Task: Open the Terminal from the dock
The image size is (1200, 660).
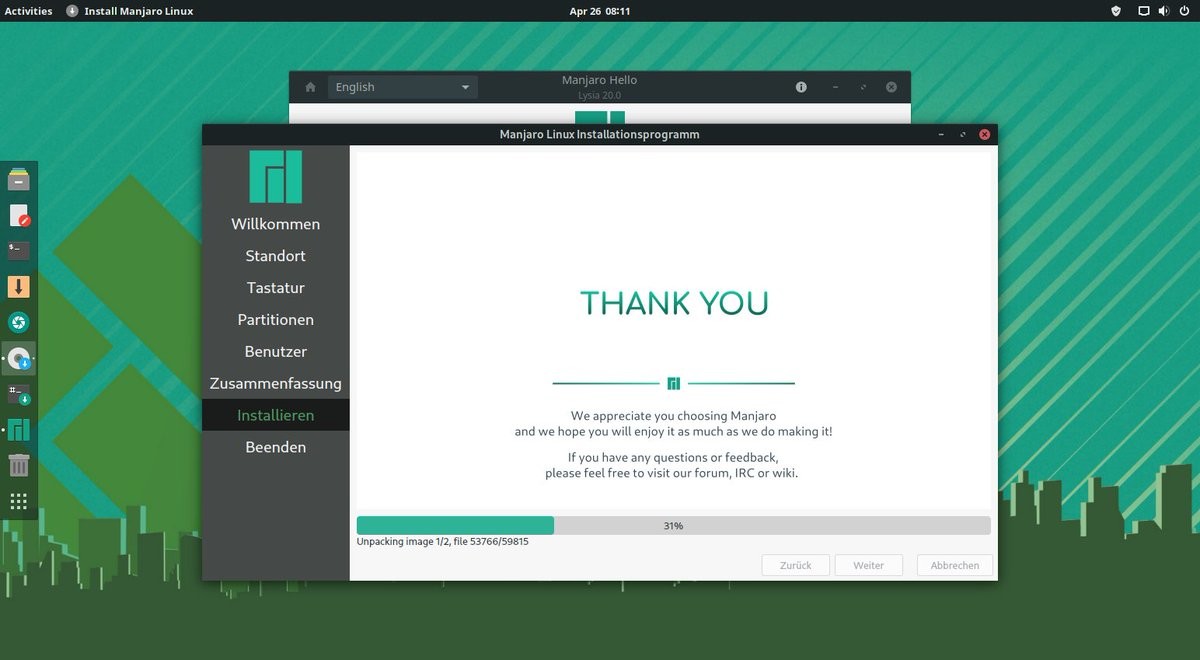Action: pyautogui.click(x=18, y=251)
